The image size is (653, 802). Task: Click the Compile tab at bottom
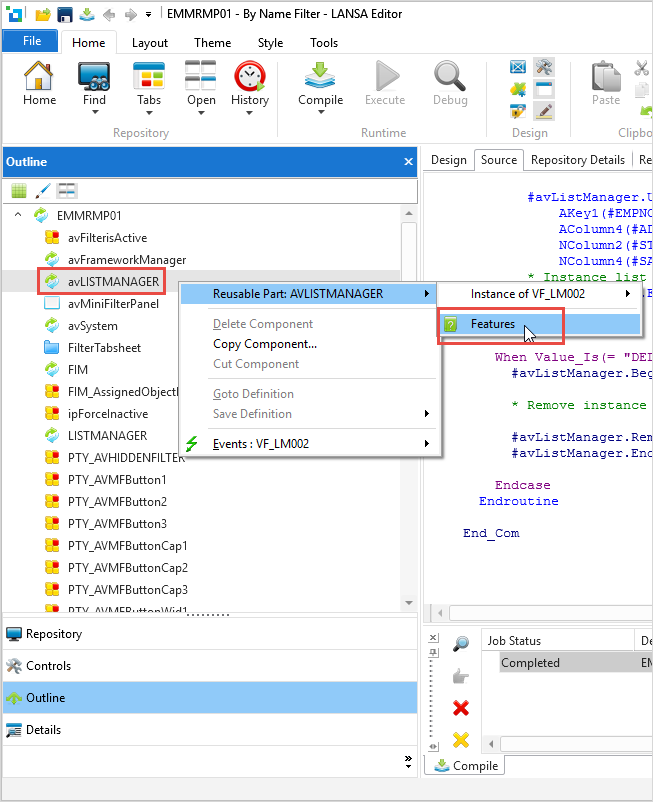click(465, 766)
